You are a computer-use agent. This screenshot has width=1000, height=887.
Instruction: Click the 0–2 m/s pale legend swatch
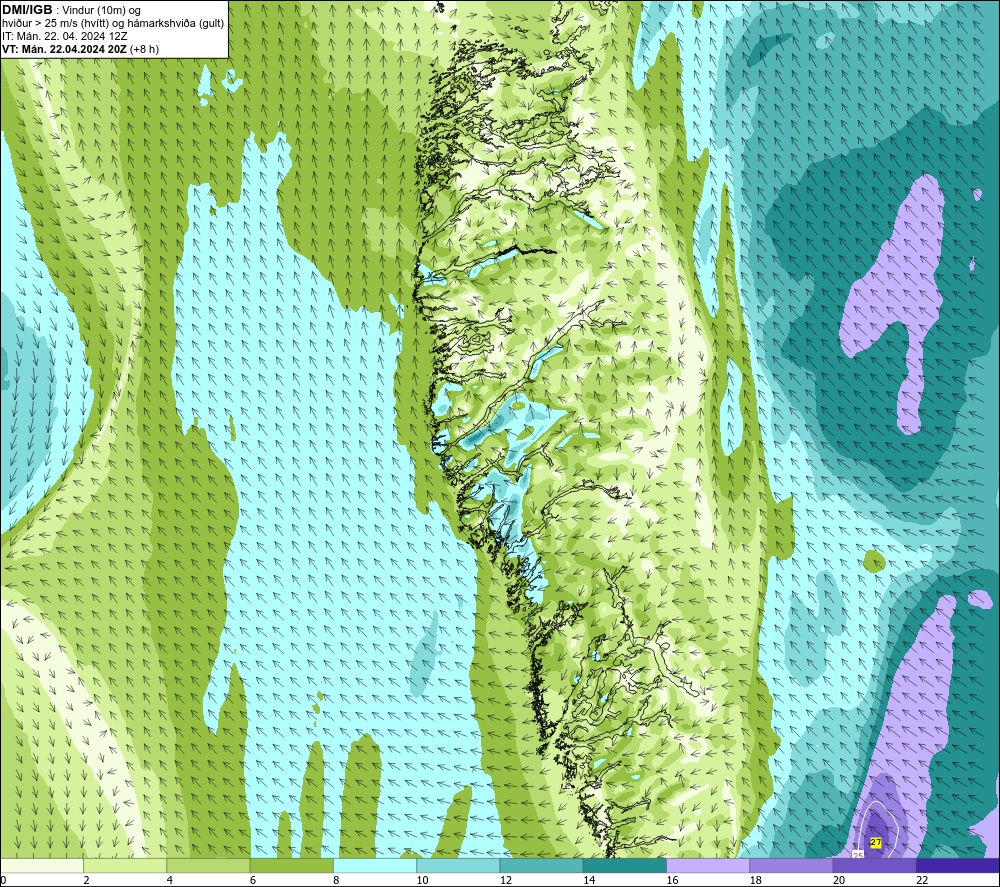tap(41, 865)
